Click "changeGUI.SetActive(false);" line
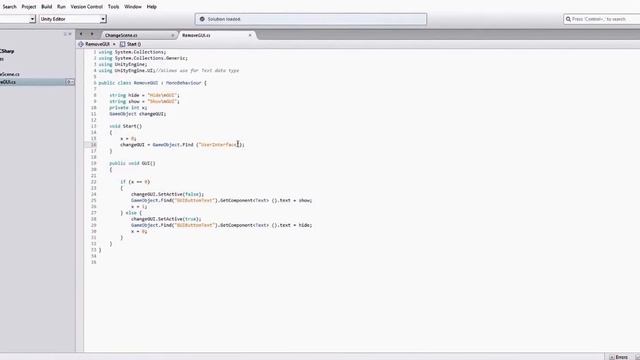This screenshot has height=360, width=640. (x=167, y=194)
